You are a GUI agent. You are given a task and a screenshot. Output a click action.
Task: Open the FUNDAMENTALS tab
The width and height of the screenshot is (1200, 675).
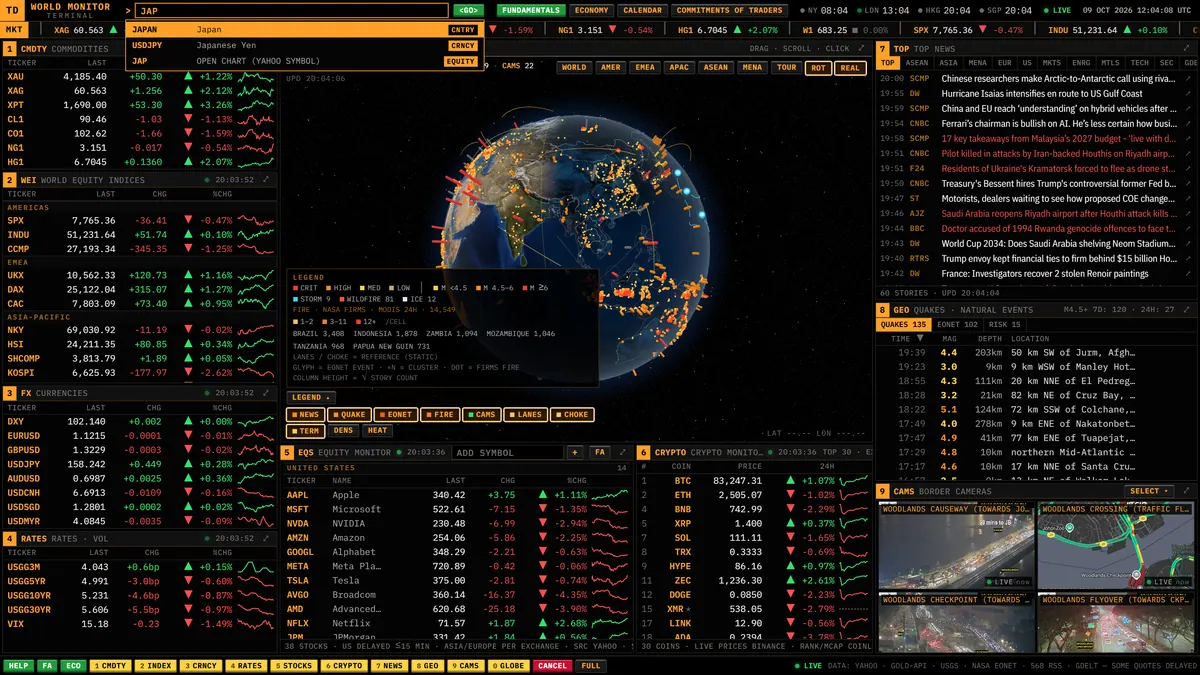[x=530, y=10]
